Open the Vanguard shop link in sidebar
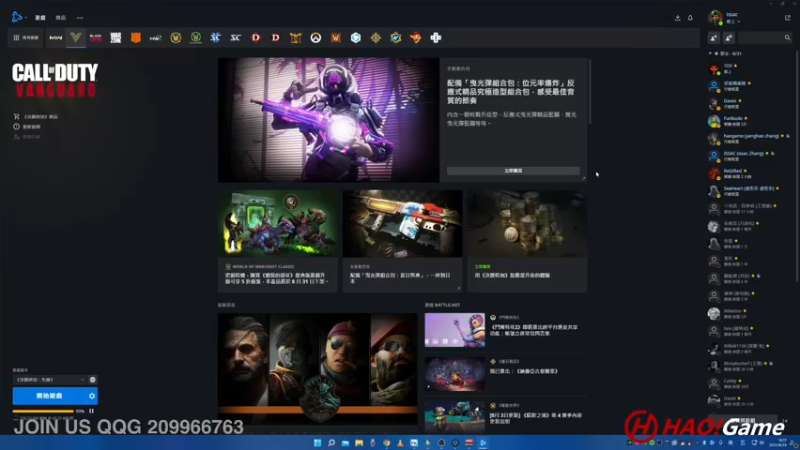The height and width of the screenshot is (450, 800). click(36, 117)
